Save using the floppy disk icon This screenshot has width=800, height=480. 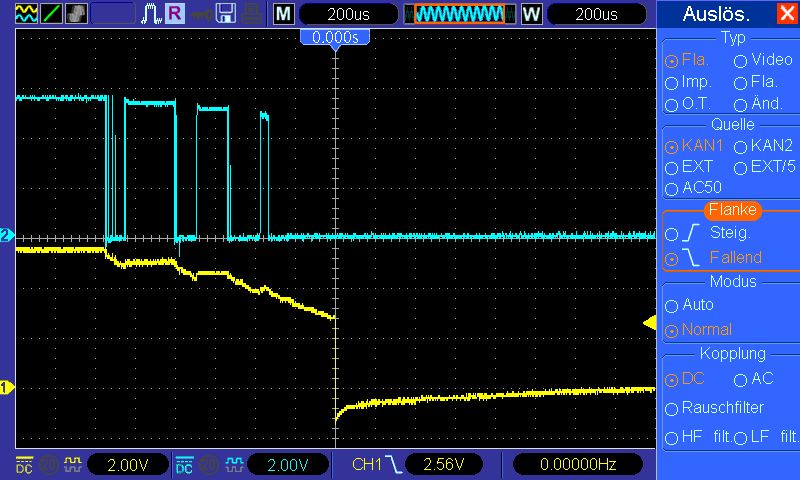coord(226,14)
